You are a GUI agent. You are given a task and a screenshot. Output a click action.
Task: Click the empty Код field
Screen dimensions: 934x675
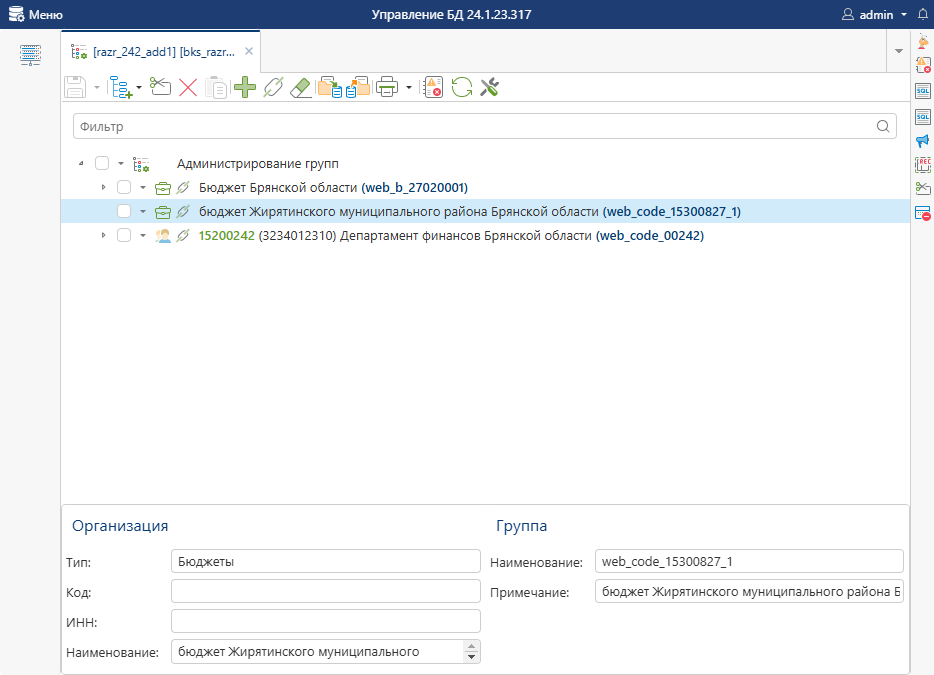click(x=326, y=591)
